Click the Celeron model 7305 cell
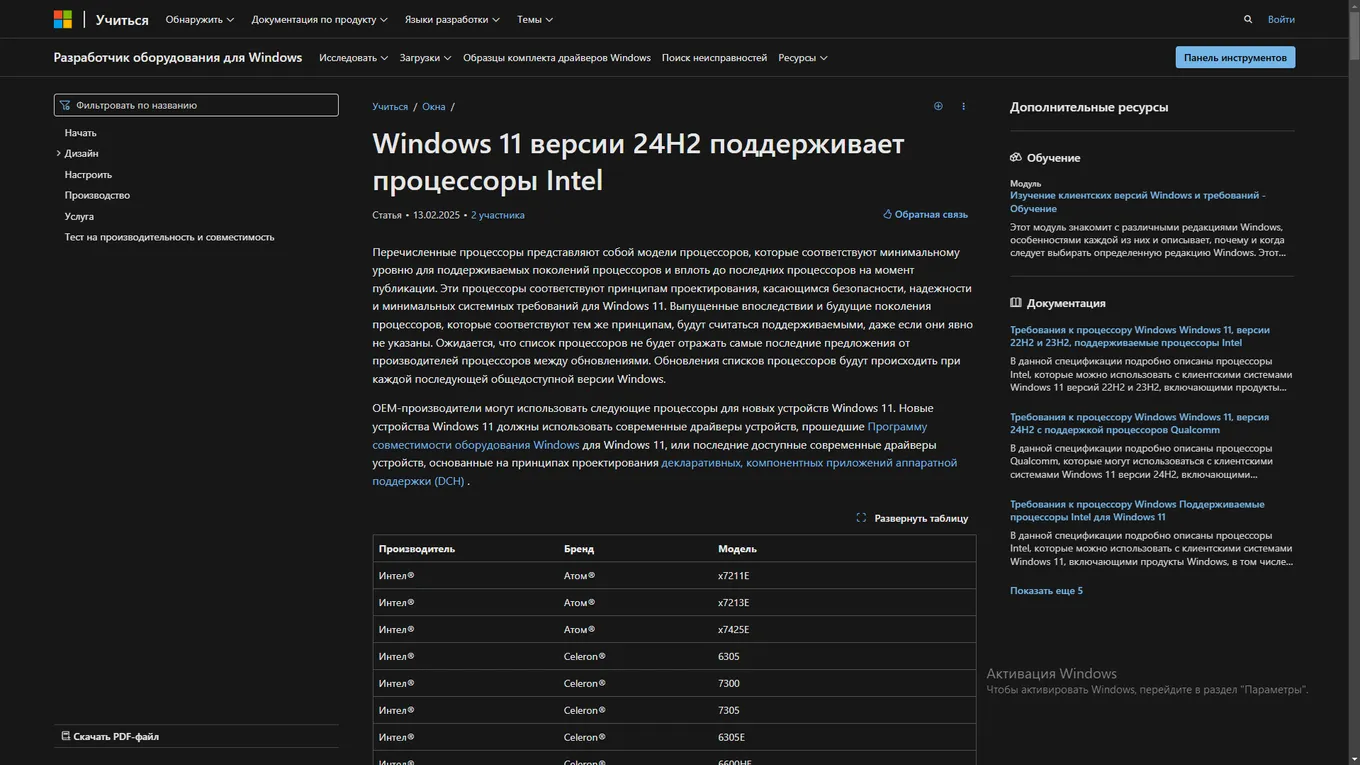 [x=729, y=711]
